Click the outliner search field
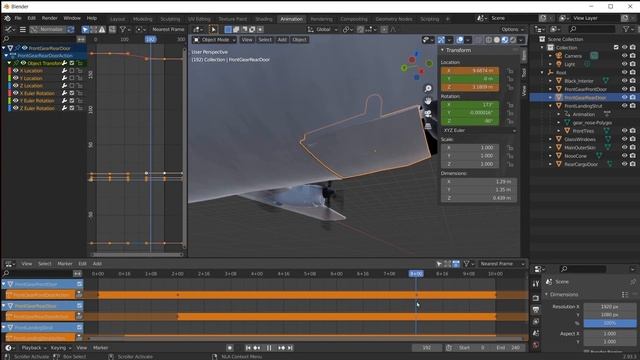 coord(592,29)
